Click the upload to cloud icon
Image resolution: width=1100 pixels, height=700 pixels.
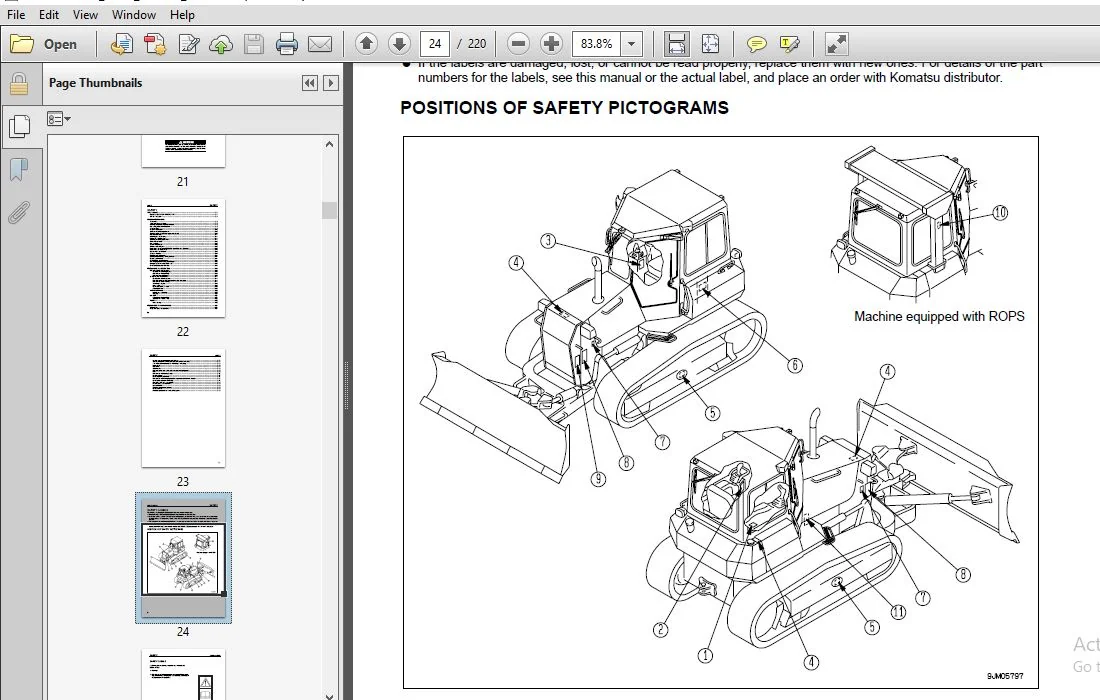pos(221,44)
